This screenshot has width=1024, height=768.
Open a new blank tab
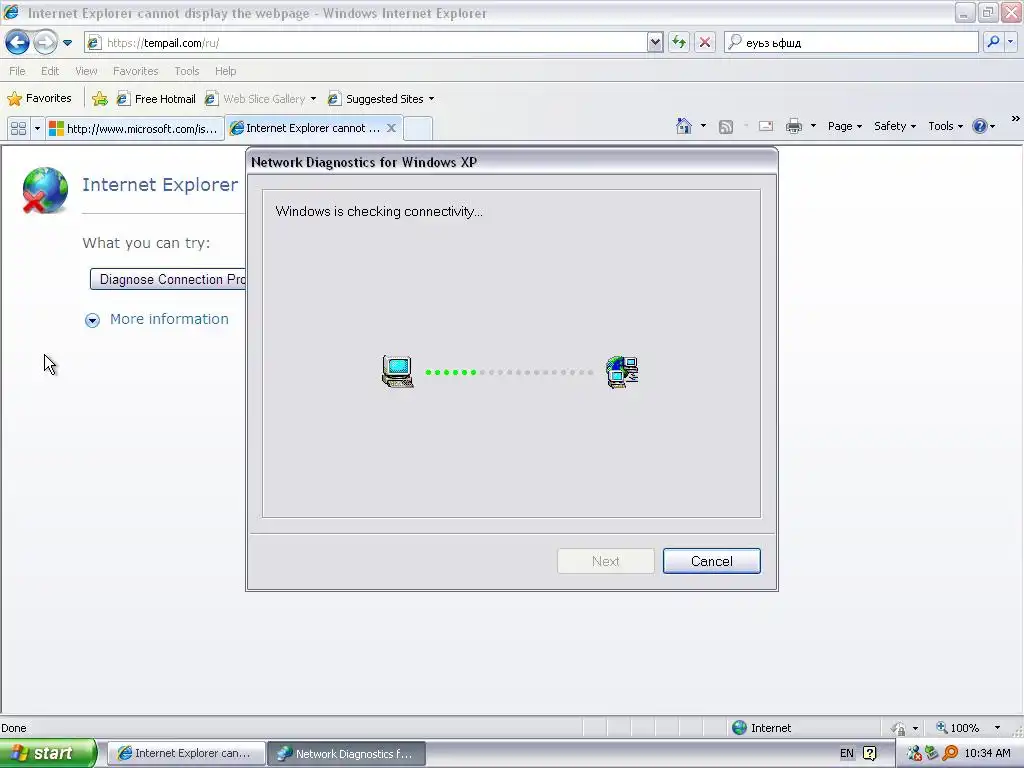[418, 129]
